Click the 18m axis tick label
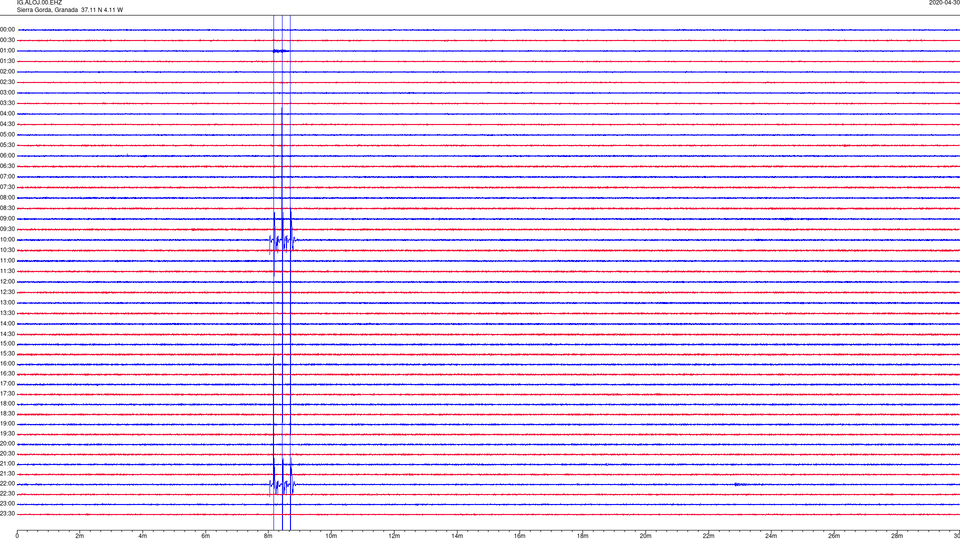This screenshot has width=960, height=540. point(583,536)
